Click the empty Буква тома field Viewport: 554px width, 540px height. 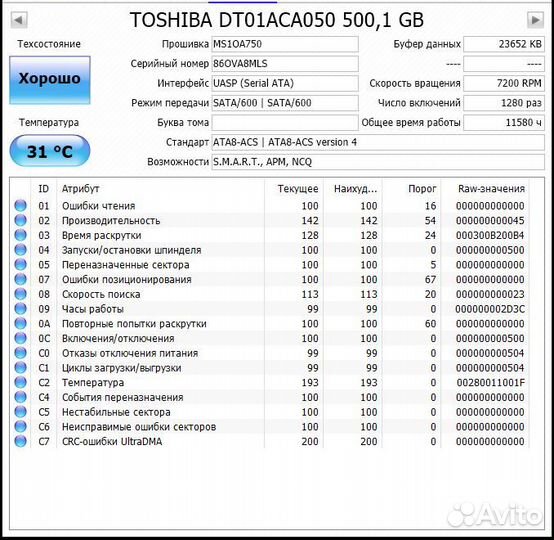(285, 123)
